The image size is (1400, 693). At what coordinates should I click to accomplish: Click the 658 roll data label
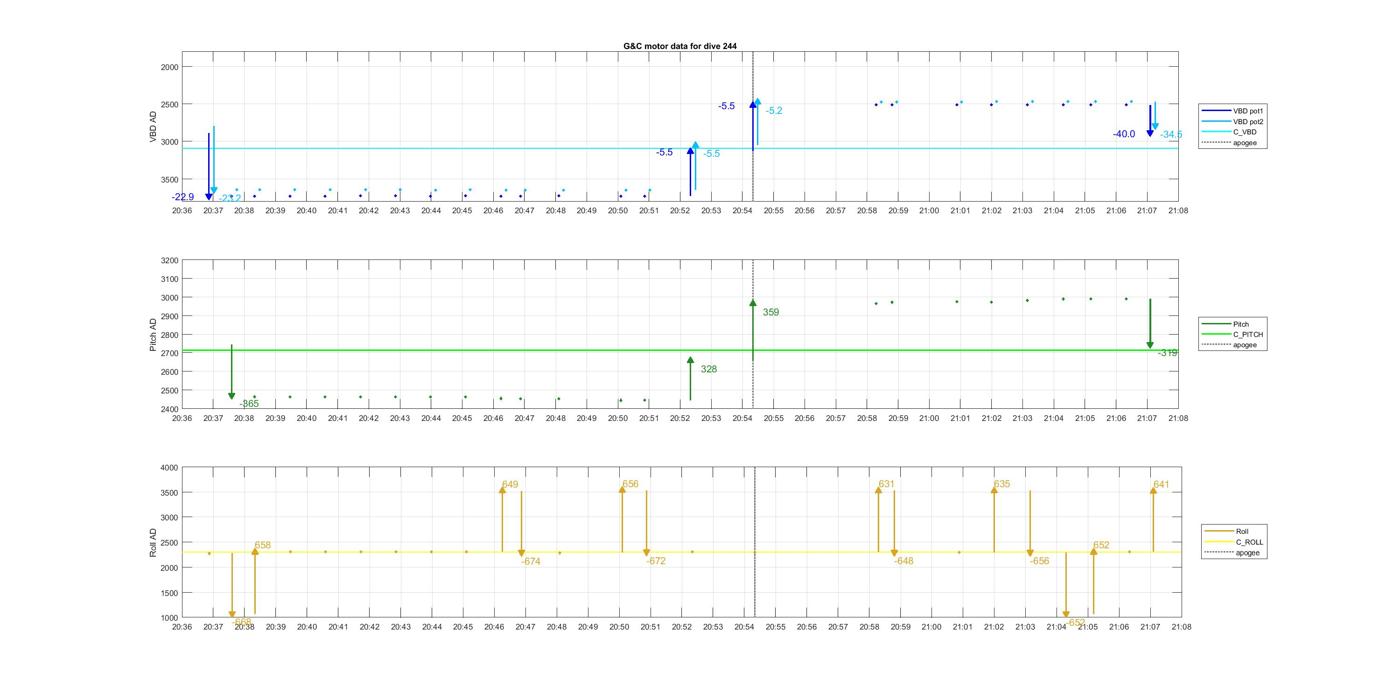(x=263, y=546)
